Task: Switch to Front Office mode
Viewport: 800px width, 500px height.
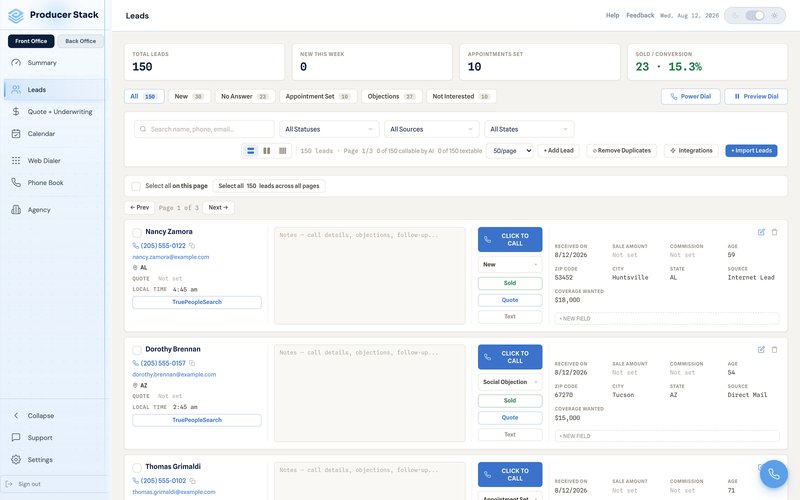Action: click(31, 41)
